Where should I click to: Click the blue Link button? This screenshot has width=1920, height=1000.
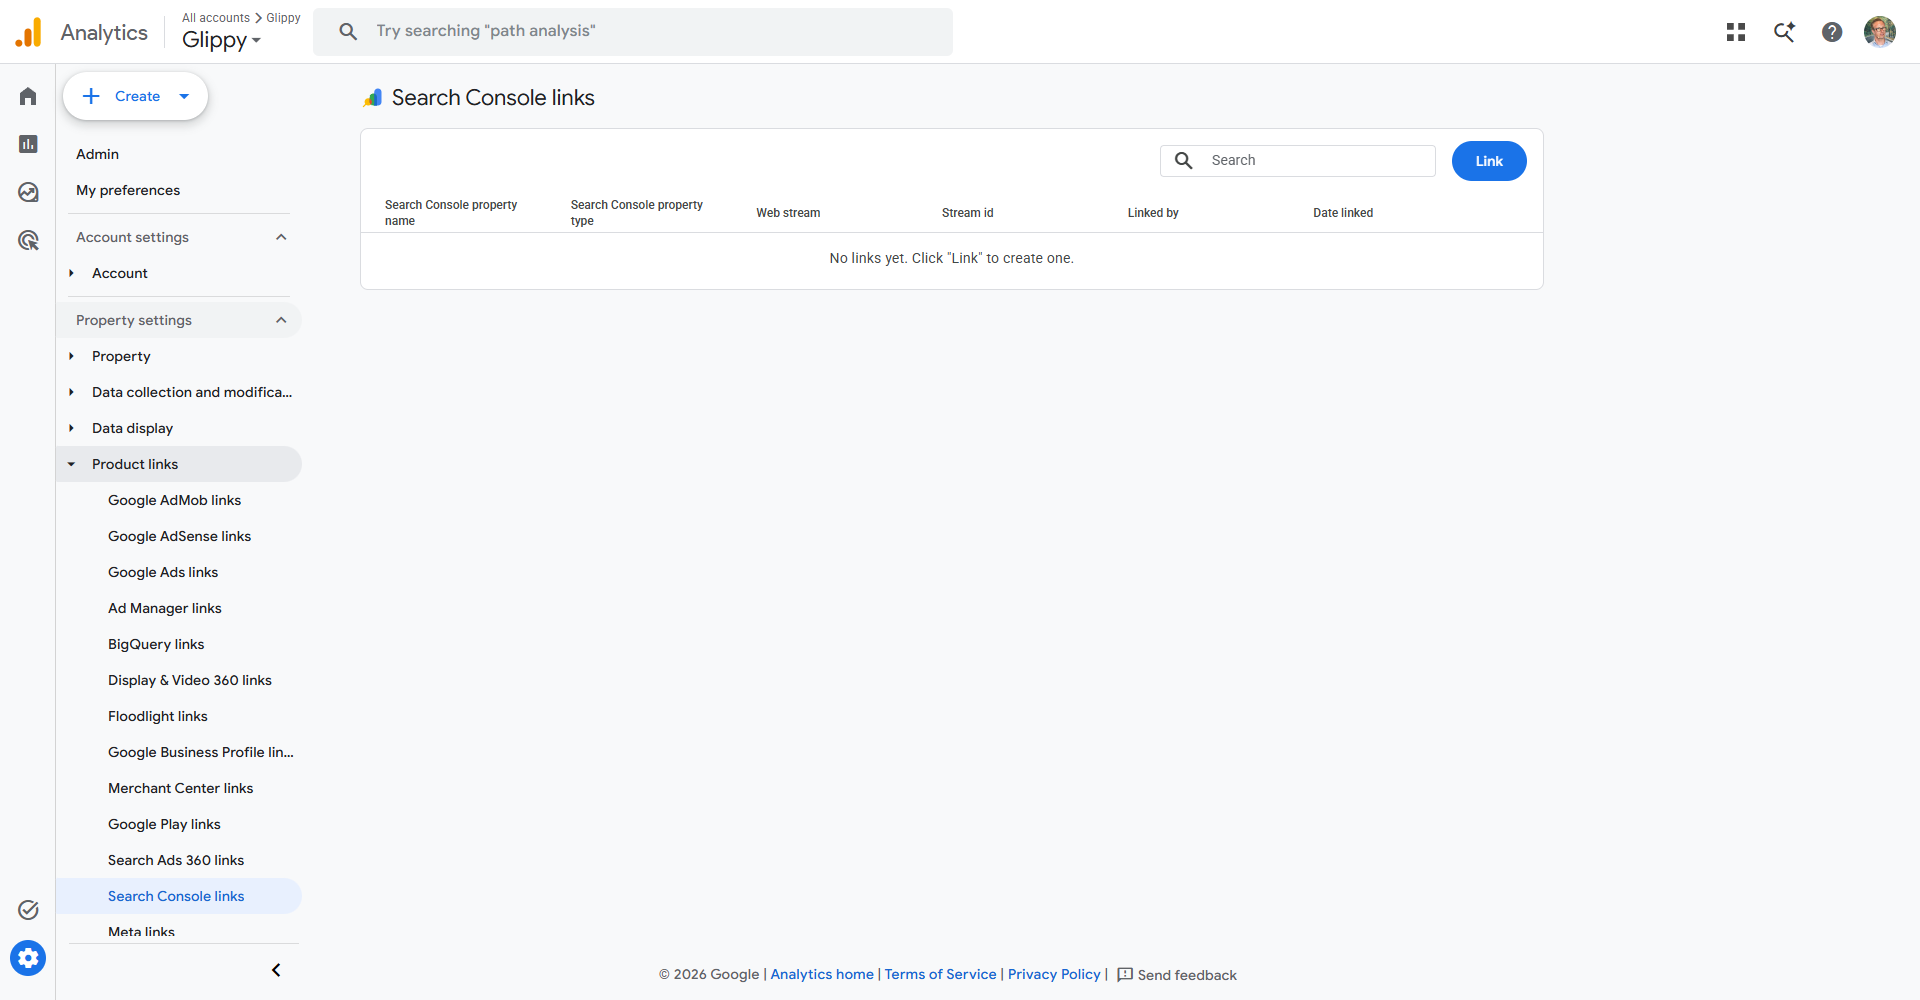pos(1489,161)
